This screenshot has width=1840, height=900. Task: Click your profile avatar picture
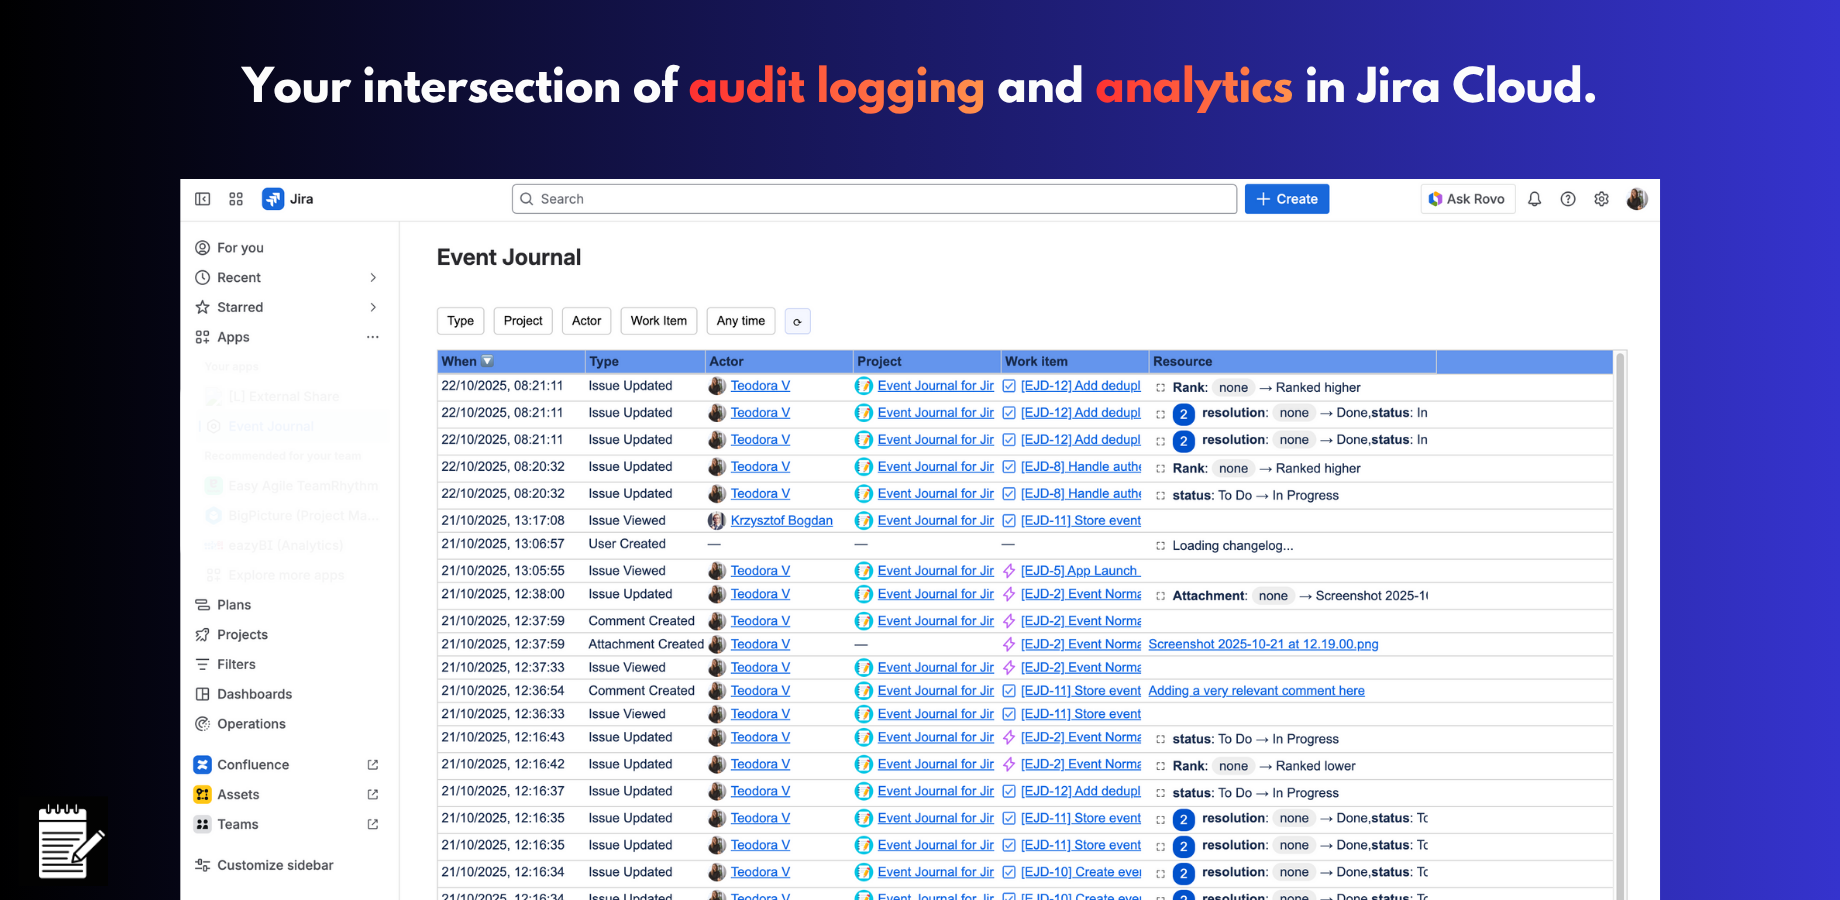point(1637,198)
